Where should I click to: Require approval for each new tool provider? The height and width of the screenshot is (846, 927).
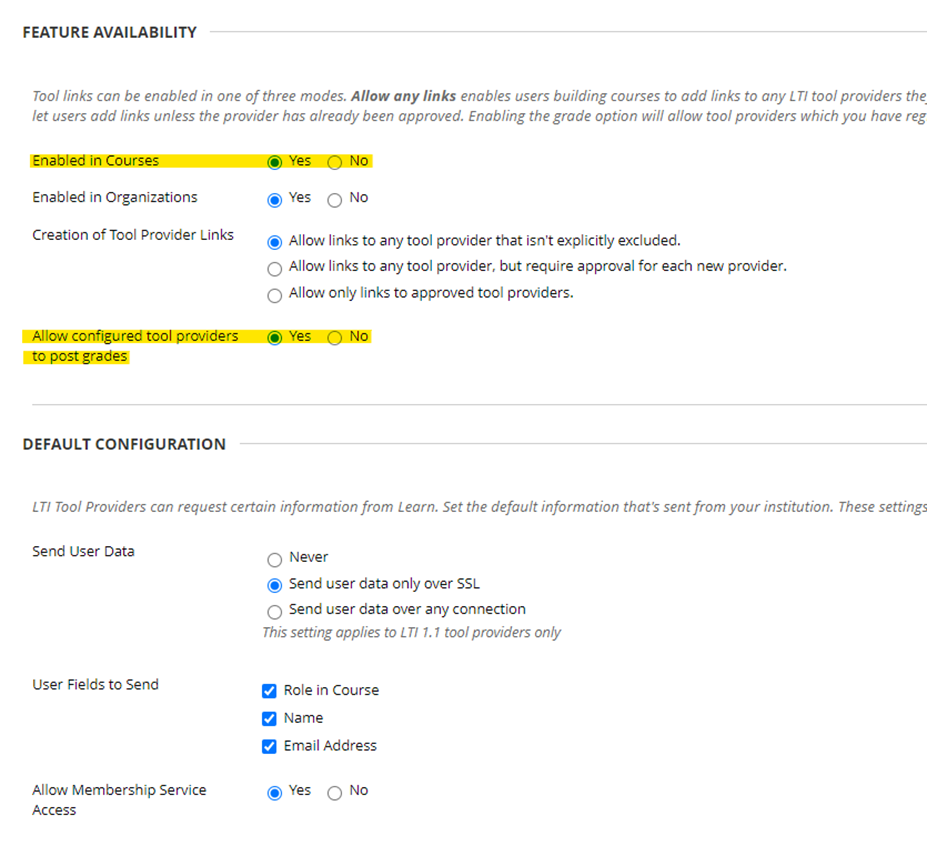pyautogui.click(x=275, y=268)
